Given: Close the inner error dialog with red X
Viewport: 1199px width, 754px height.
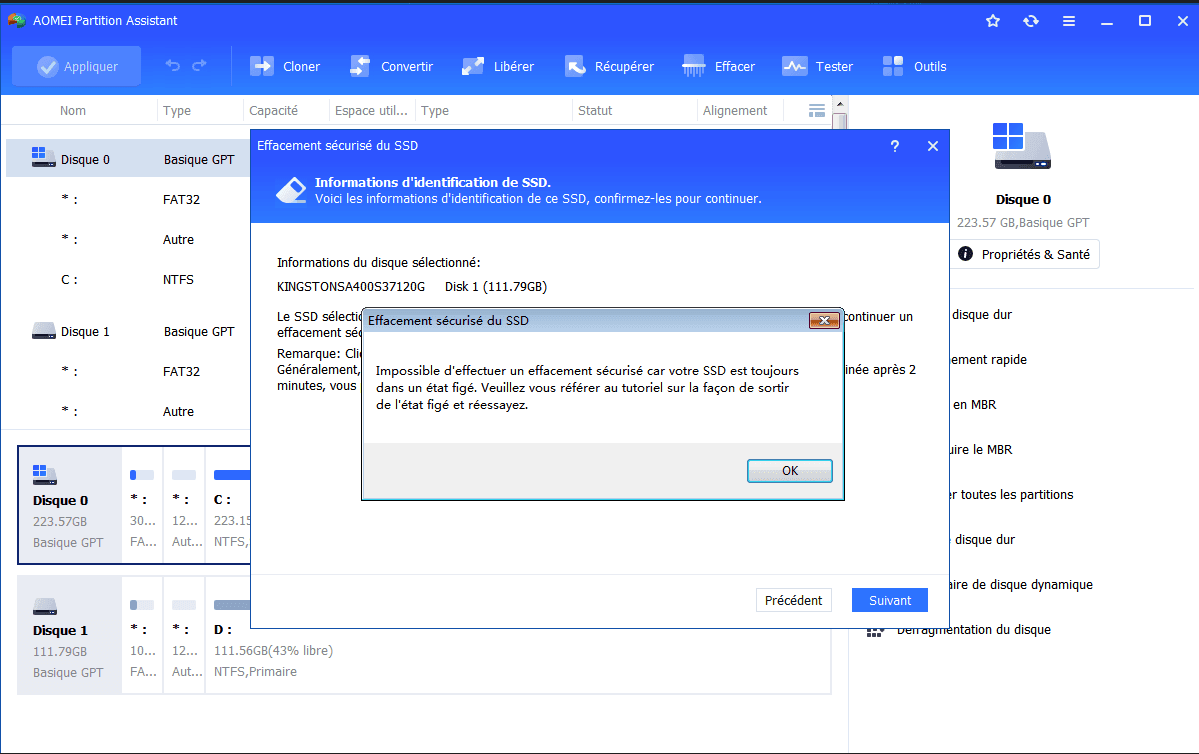Looking at the screenshot, I should click(x=824, y=321).
